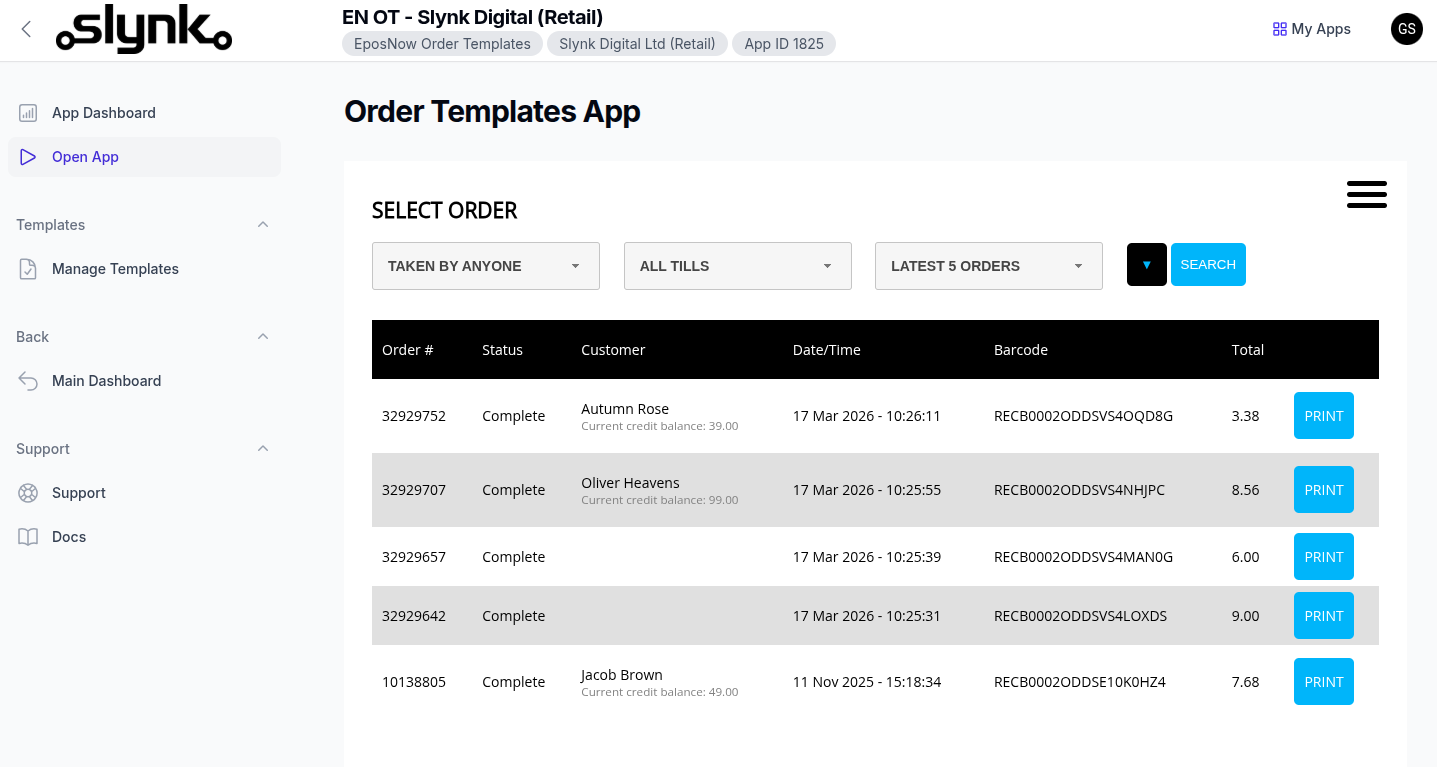Open the LATEST 5 ORDERS dropdown
The width and height of the screenshot is (1437, 767).
coord(988,266)
